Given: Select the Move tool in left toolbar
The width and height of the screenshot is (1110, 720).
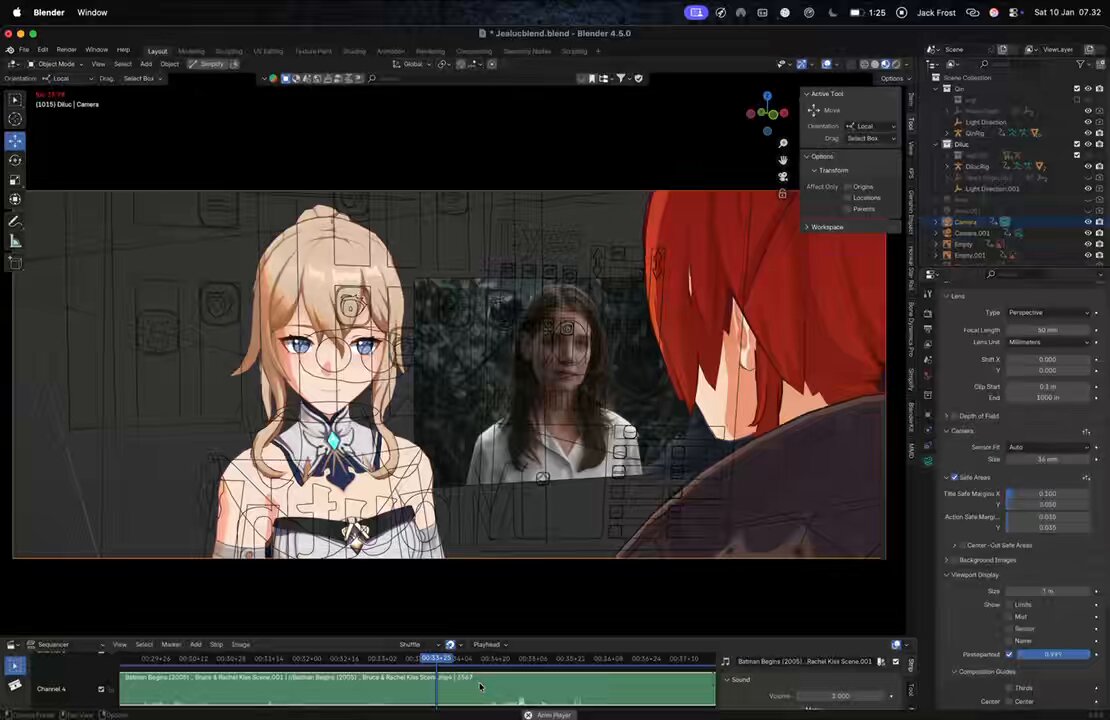Looking at the screenshot, I should (x=15, y=141).
